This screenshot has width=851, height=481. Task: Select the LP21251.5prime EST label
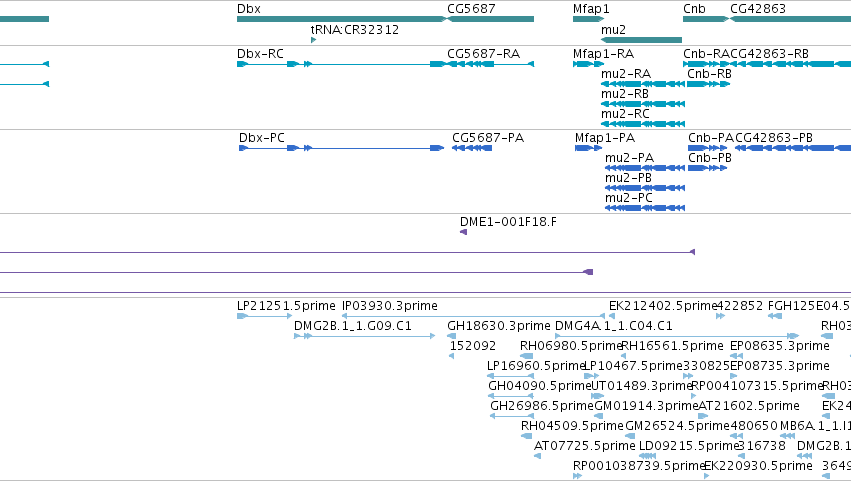pyautogui.click(x=287, y=306)
